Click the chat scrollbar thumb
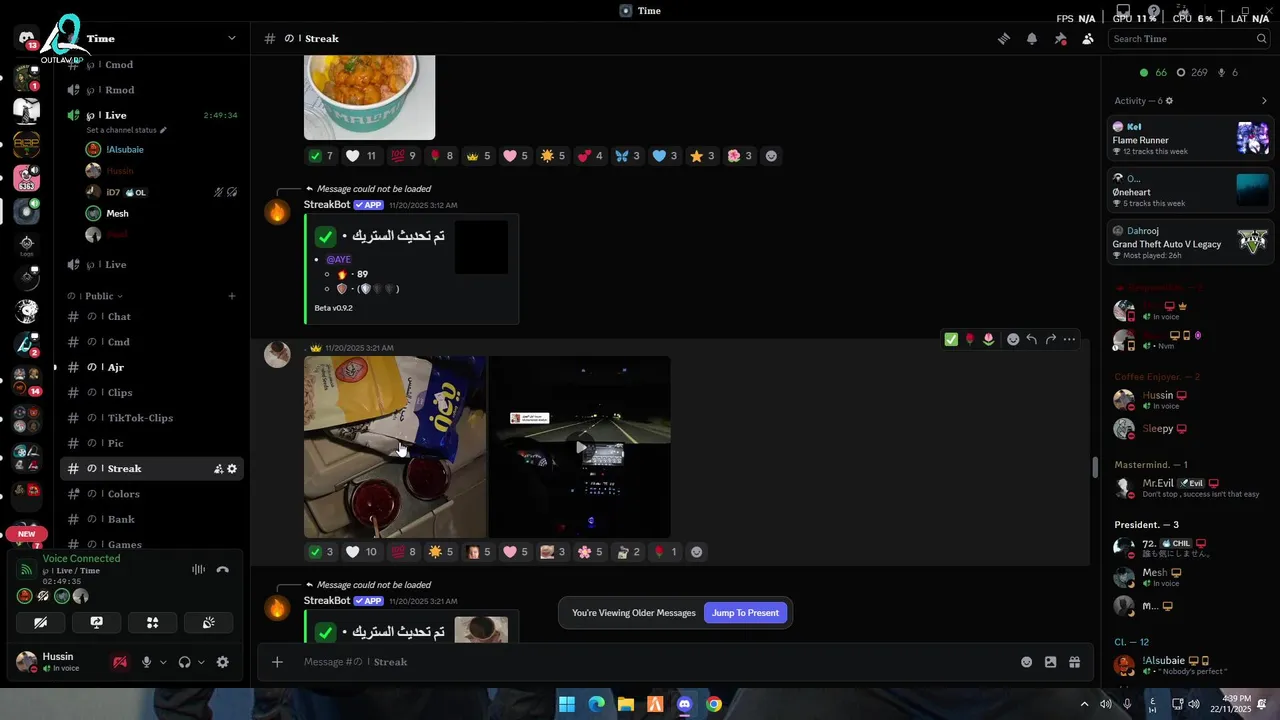Screen dimensions: 1280x720 1095,467
